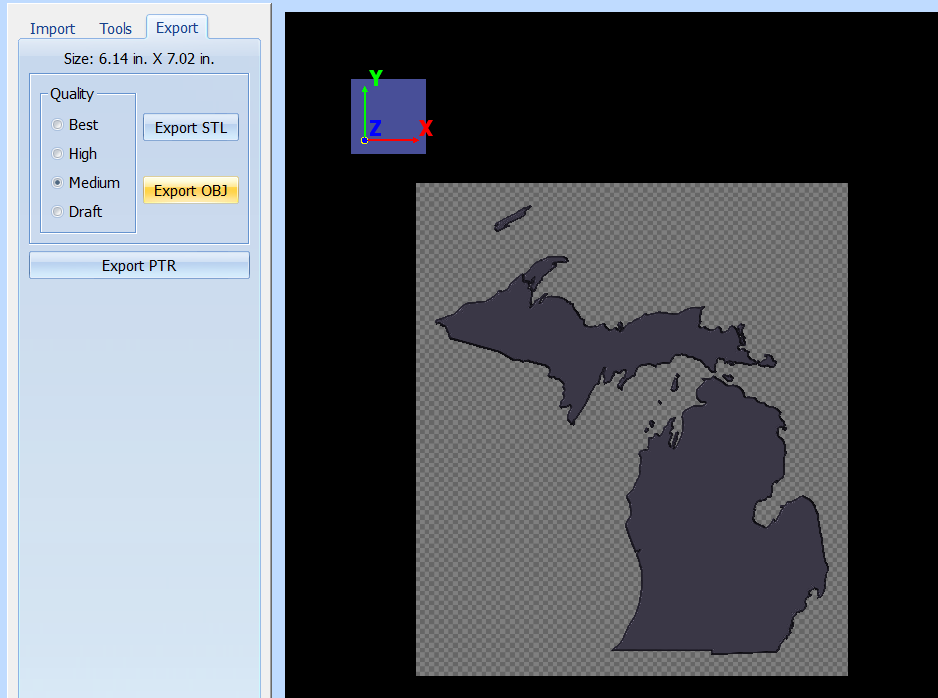Image resolution: width=938 pixels, height=698 pixels.
Task: Open the Tools tab
Action: point(115,29)
